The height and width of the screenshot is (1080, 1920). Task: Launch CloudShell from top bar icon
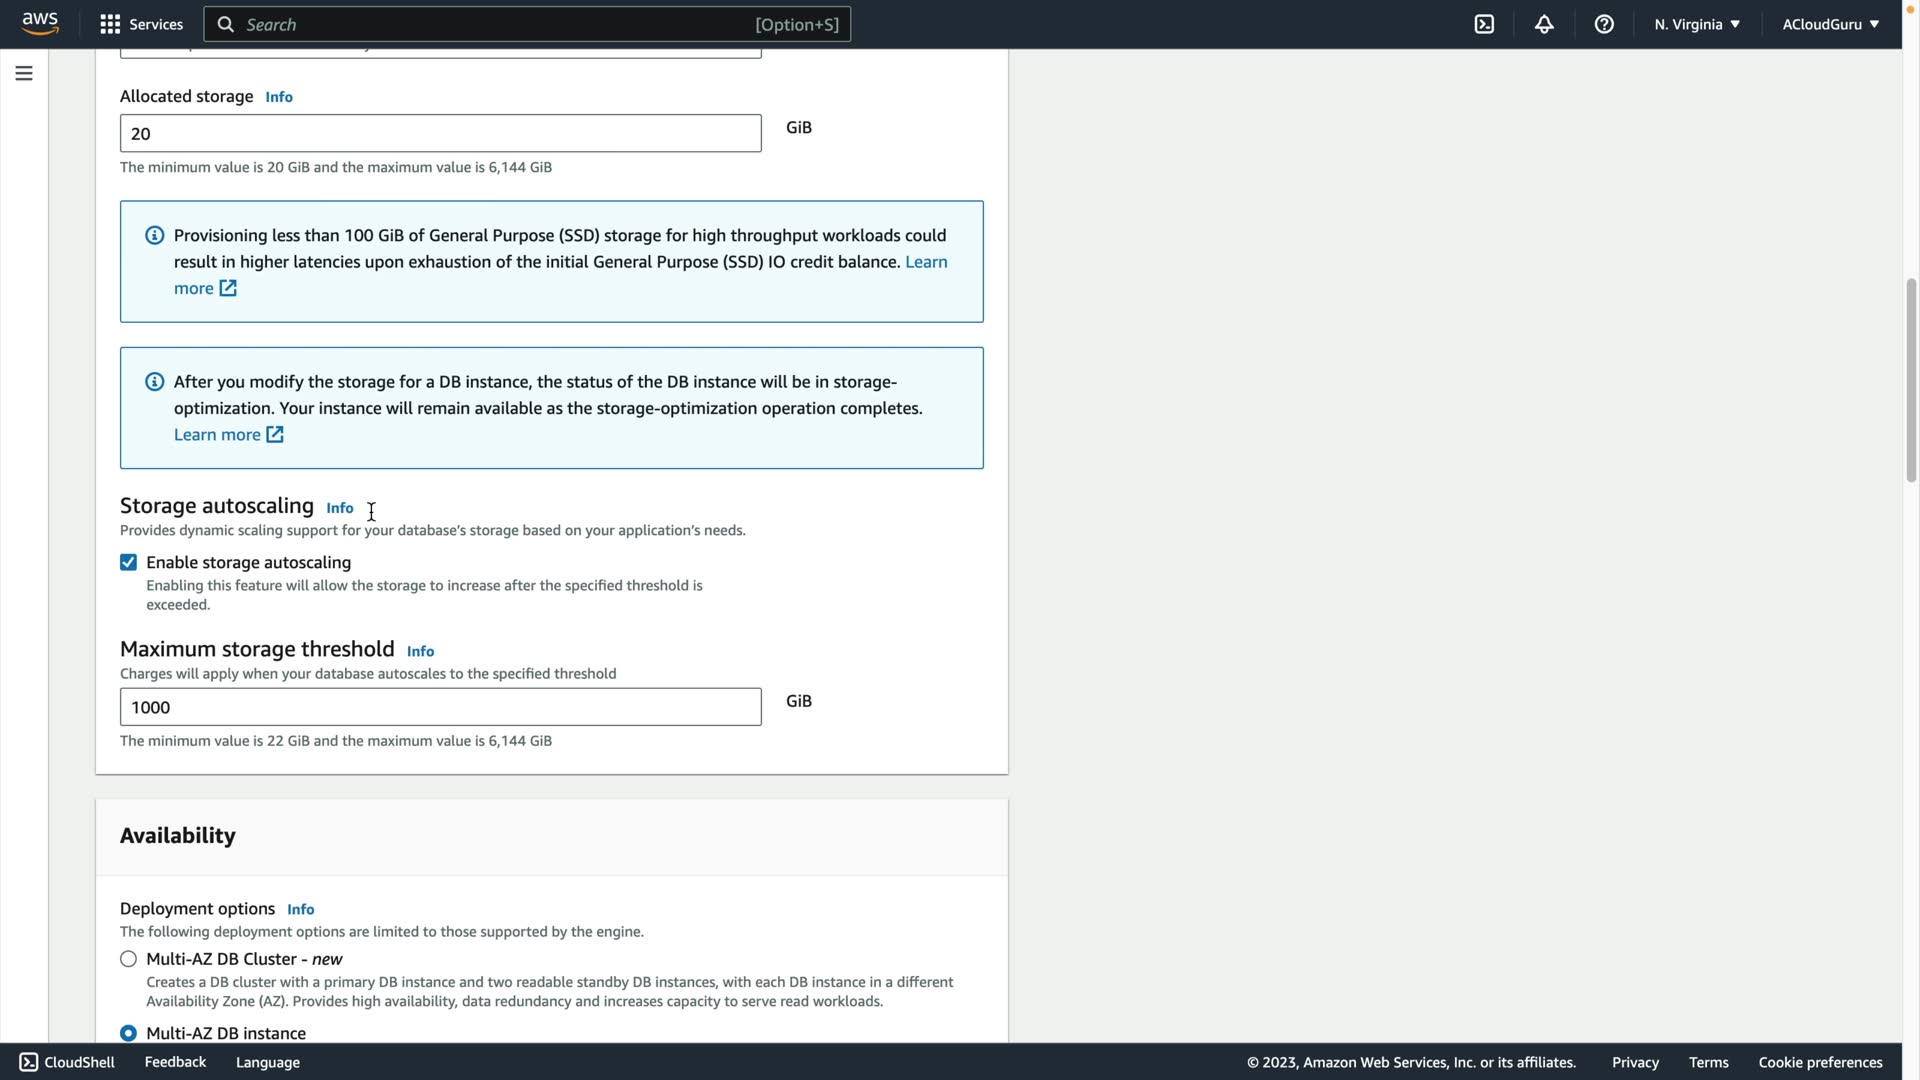1484,24
